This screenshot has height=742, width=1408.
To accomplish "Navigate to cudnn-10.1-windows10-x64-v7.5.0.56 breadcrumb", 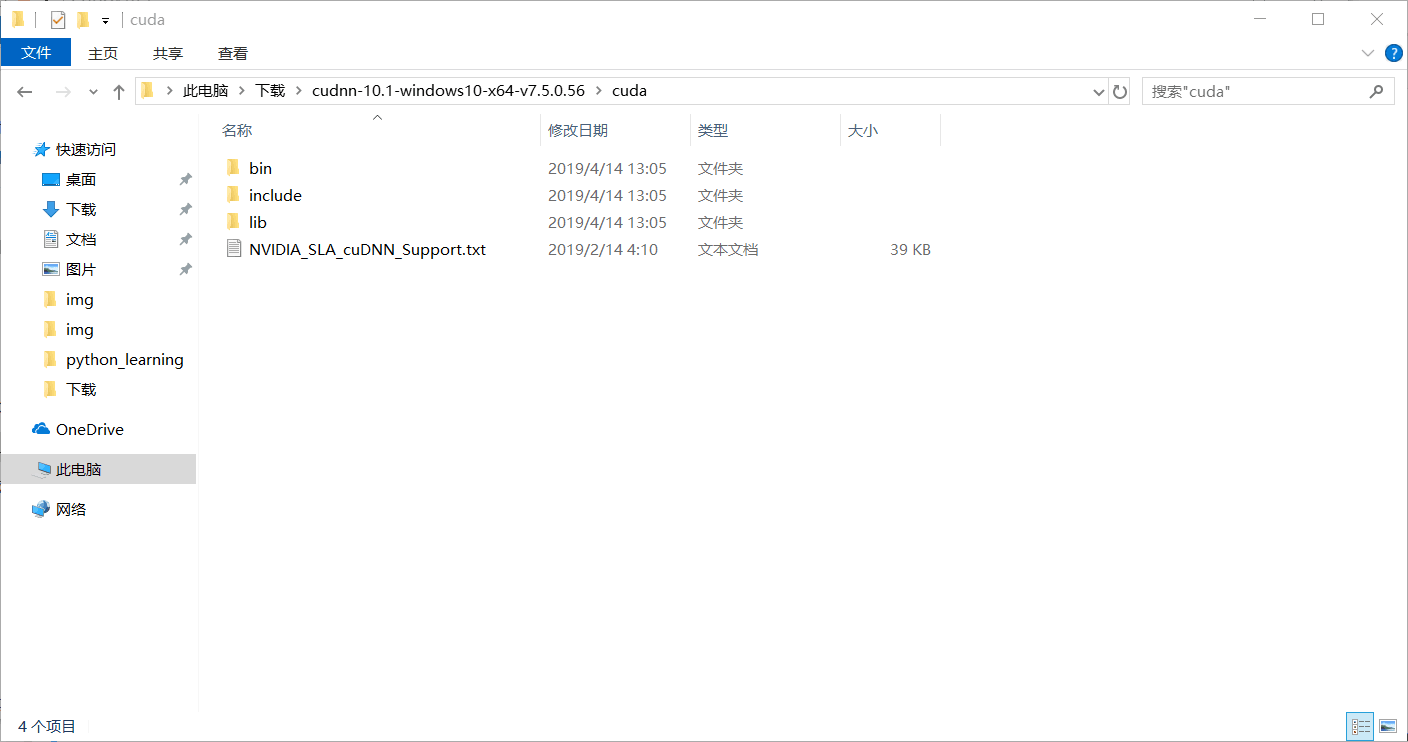I will click(448, 91).
